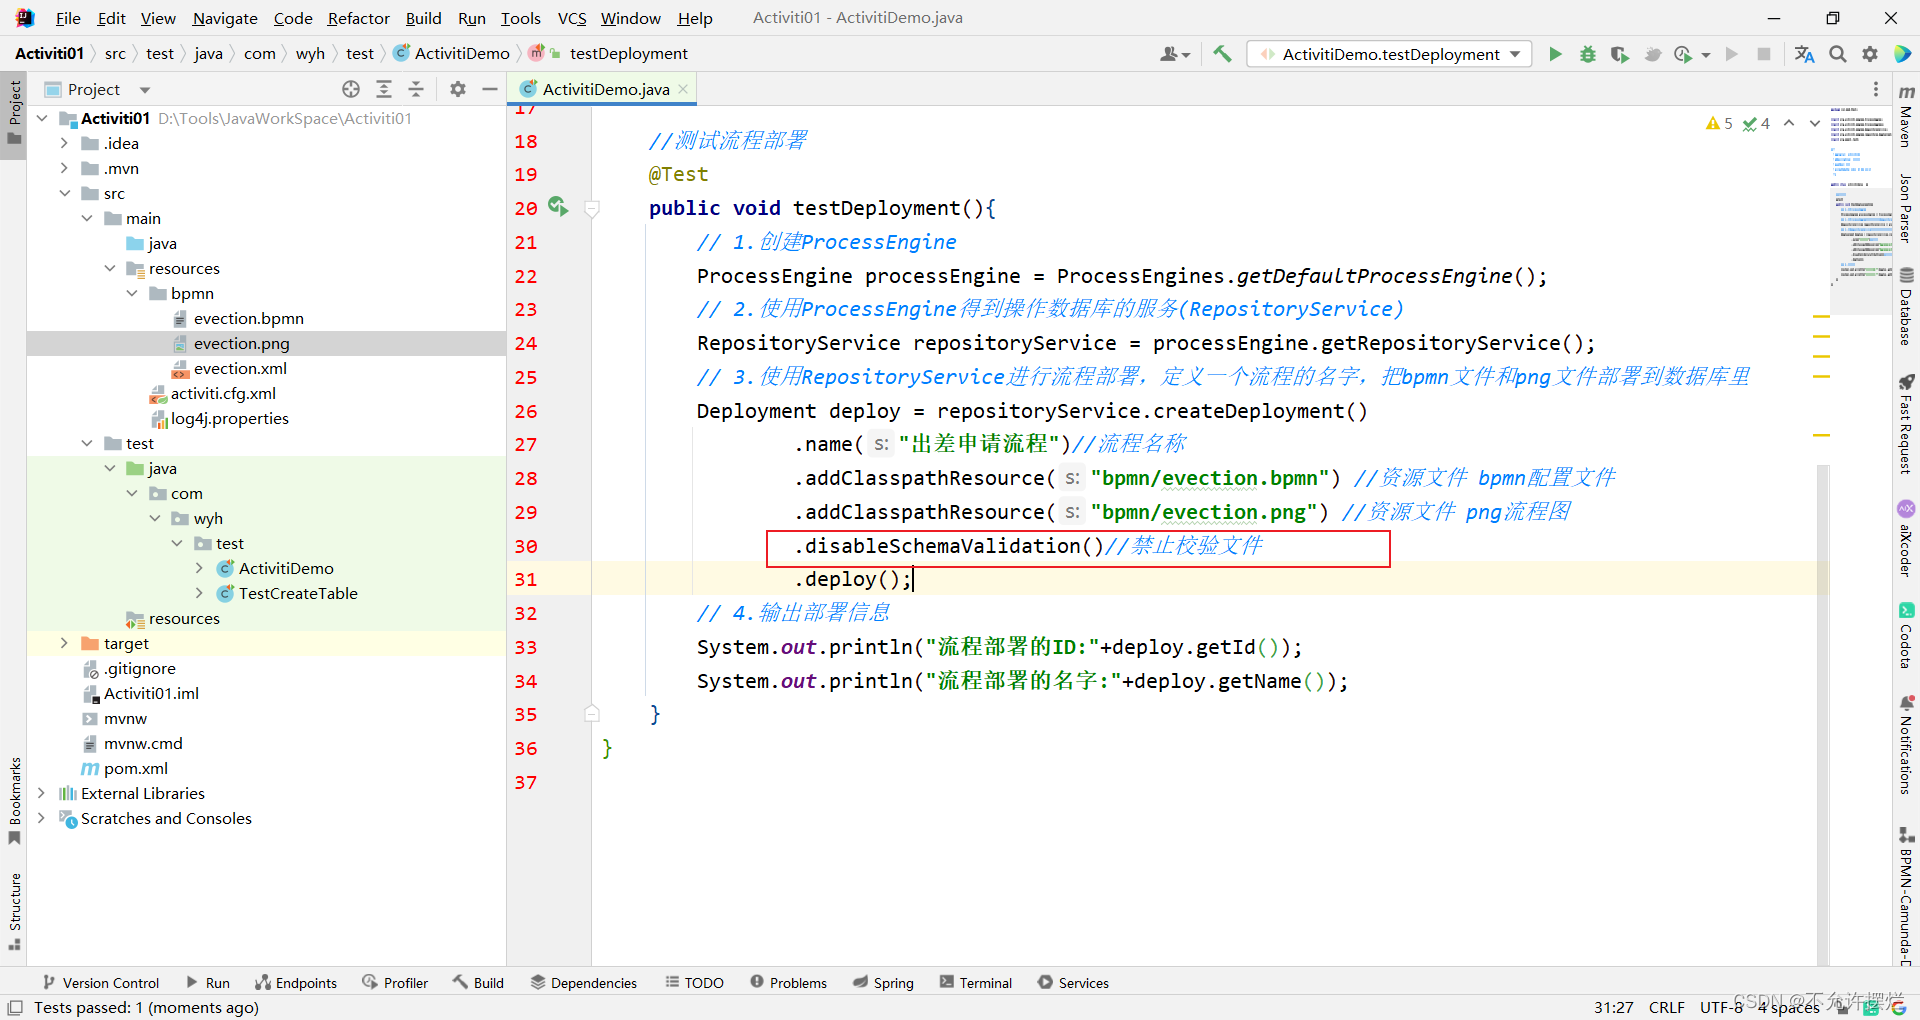
Task: Expand External Libraries node
Action: 41,793
